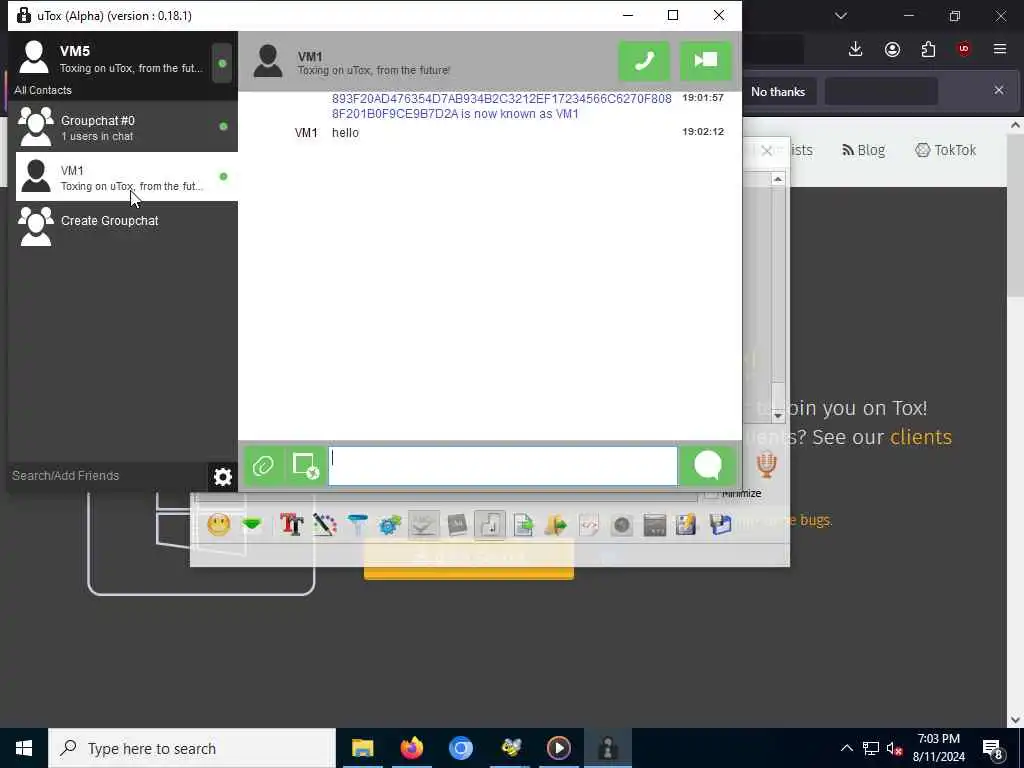Open the emoticon smiley in background chat toolbar

pos(219,524)
